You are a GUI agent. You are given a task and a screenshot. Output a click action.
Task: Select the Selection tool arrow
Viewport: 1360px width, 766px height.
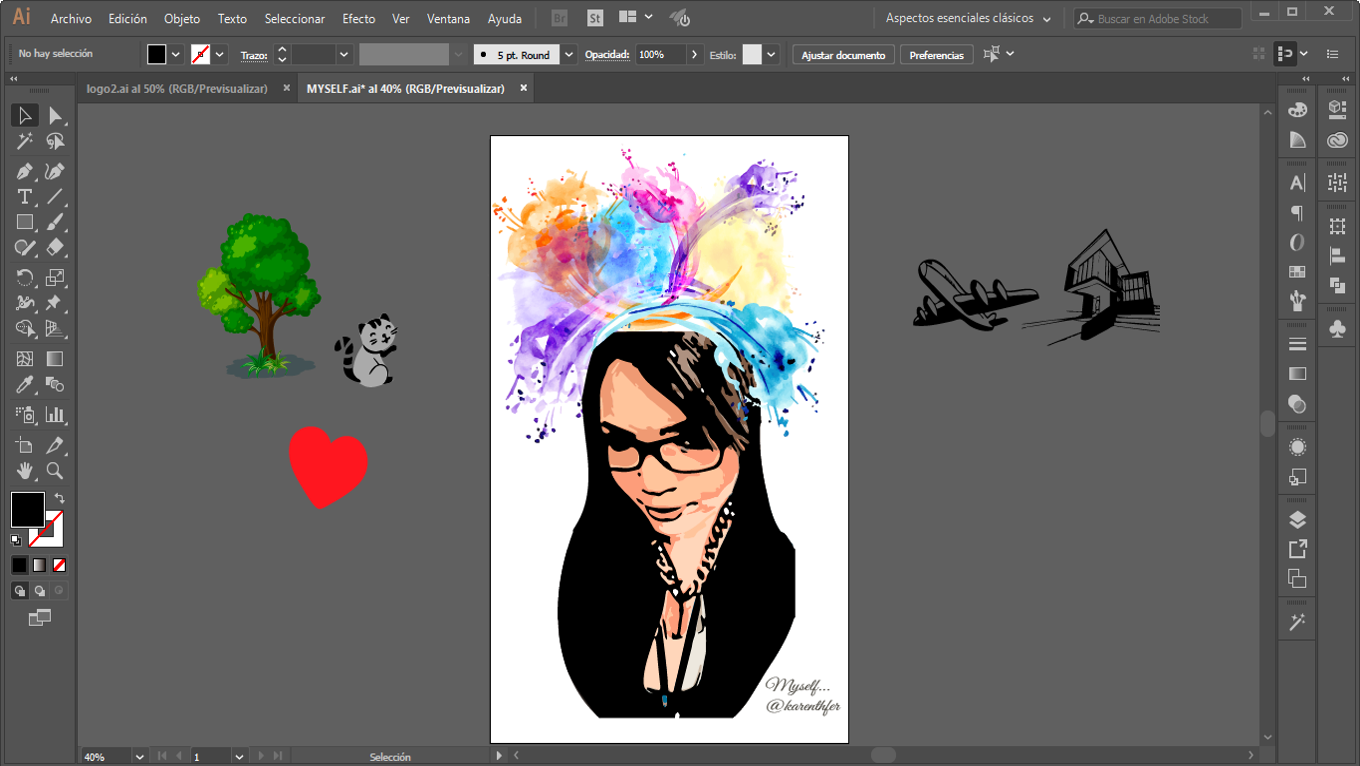(25, 116)
